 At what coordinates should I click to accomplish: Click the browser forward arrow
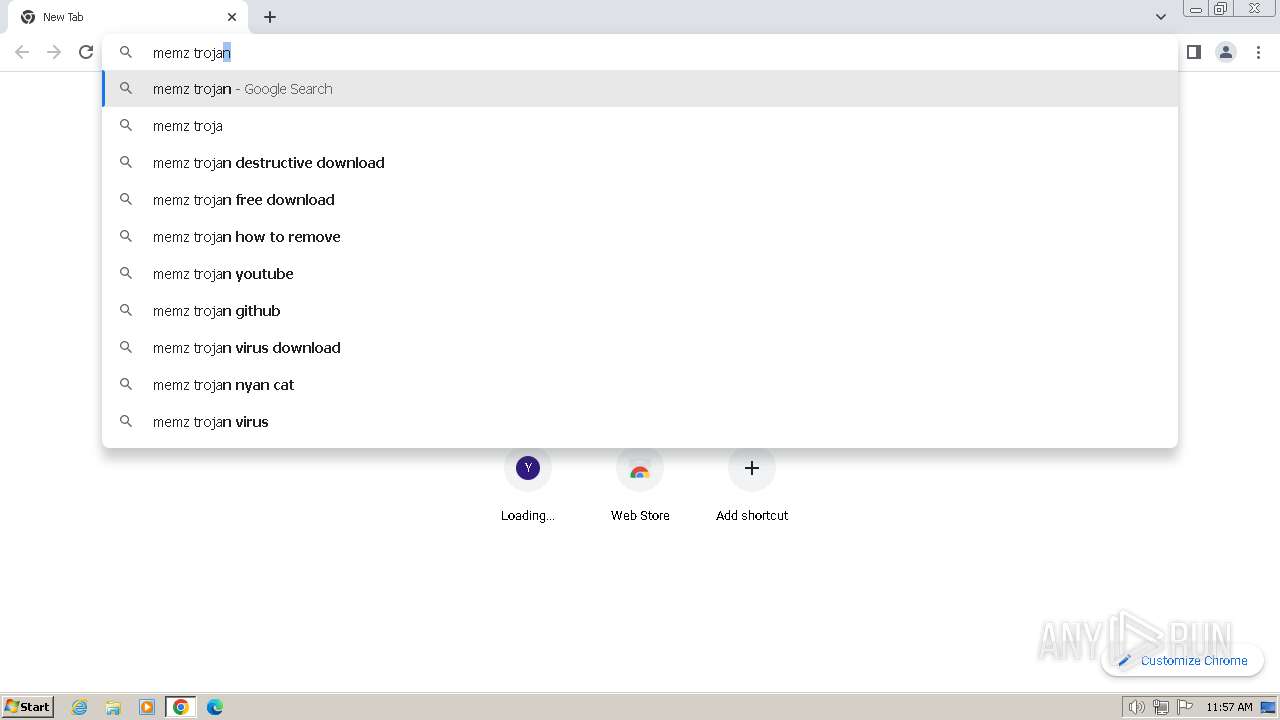54,52
